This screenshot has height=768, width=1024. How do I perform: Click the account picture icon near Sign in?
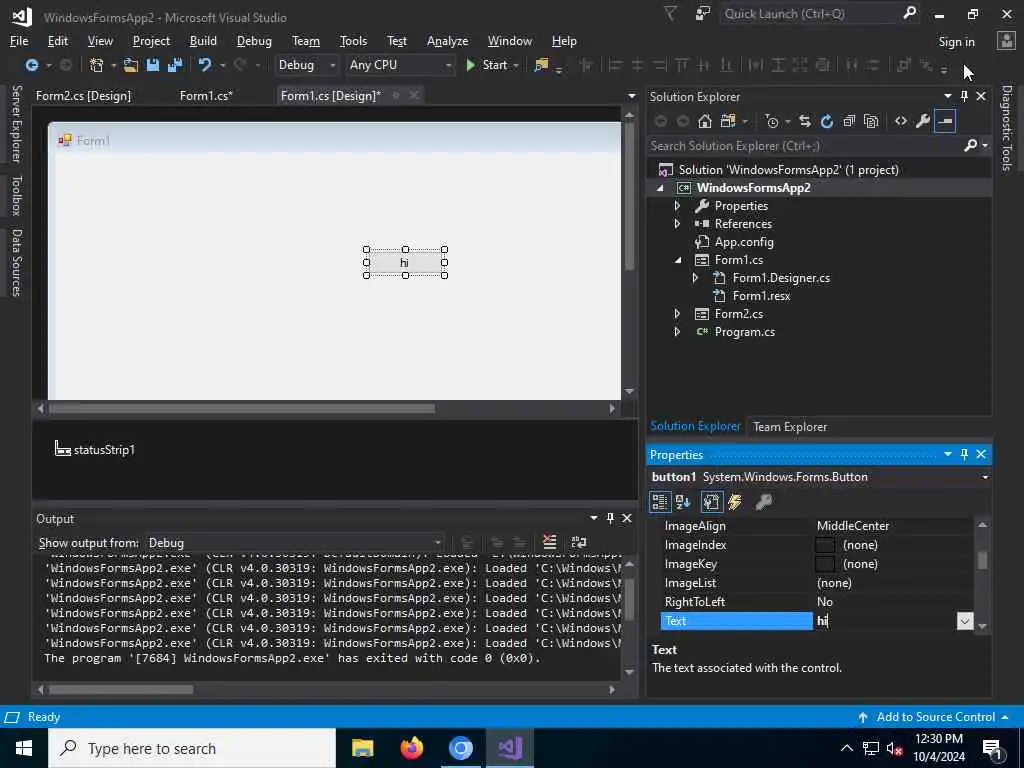click(x=1006, y=41)
